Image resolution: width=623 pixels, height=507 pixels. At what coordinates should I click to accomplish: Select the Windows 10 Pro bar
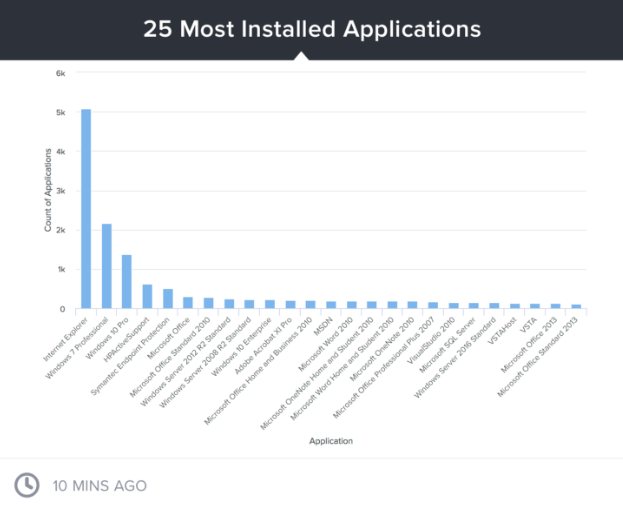coord(127,281)
